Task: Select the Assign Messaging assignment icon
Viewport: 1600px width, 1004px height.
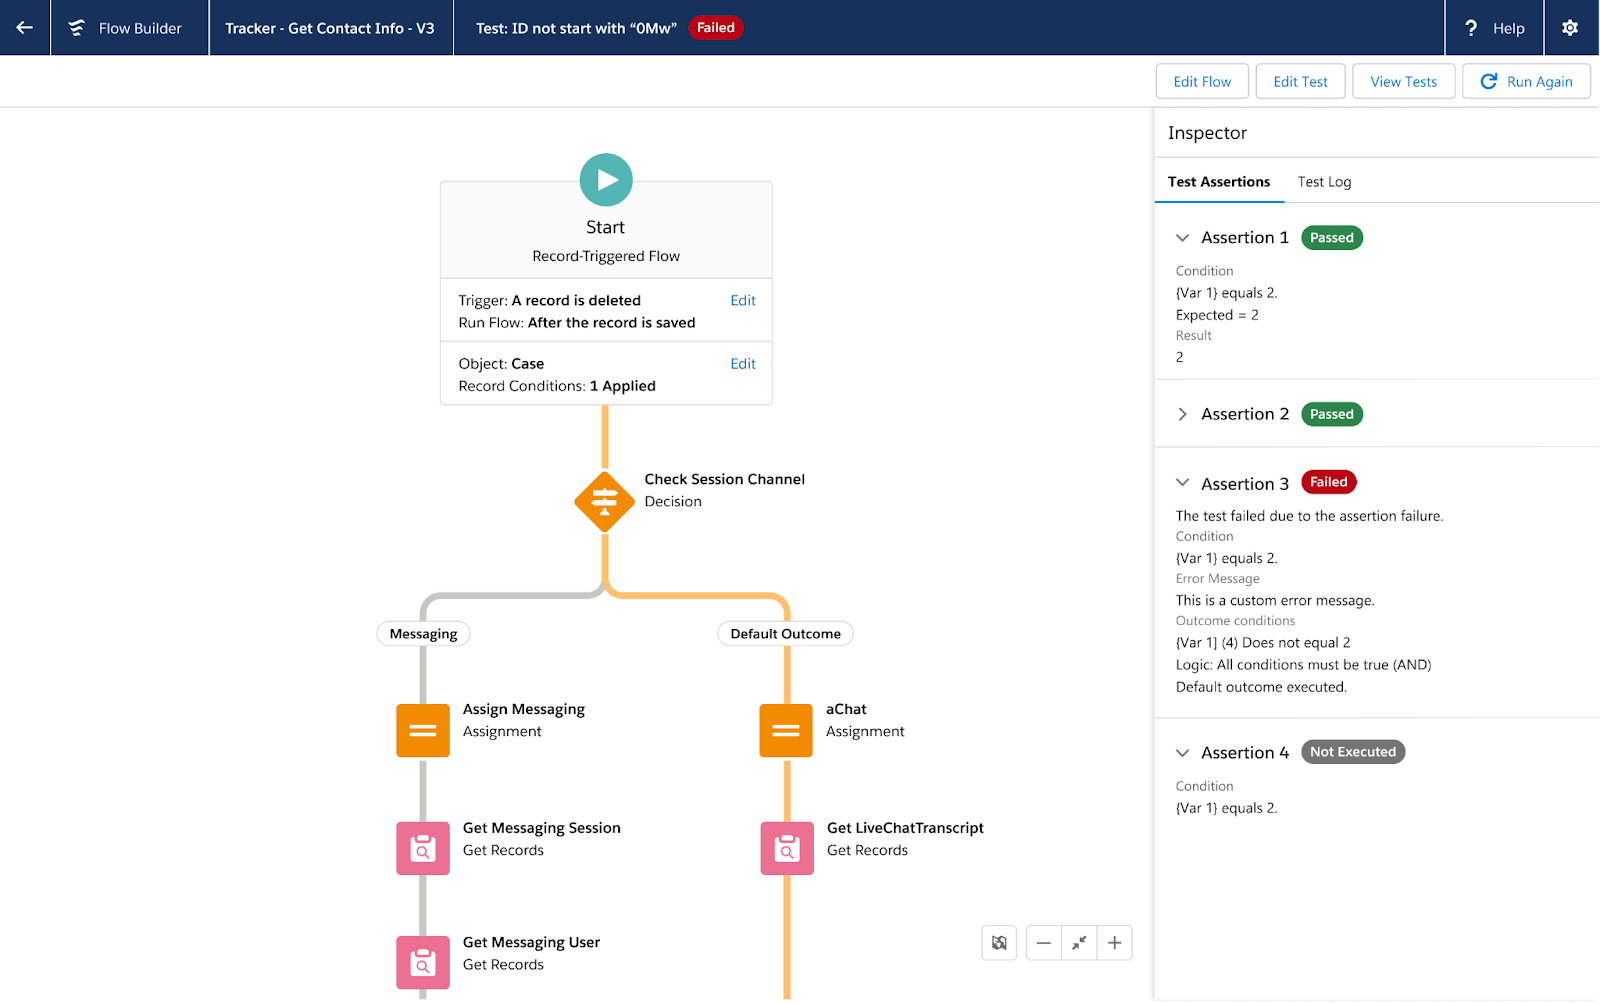Action: [x=423, y=731]
